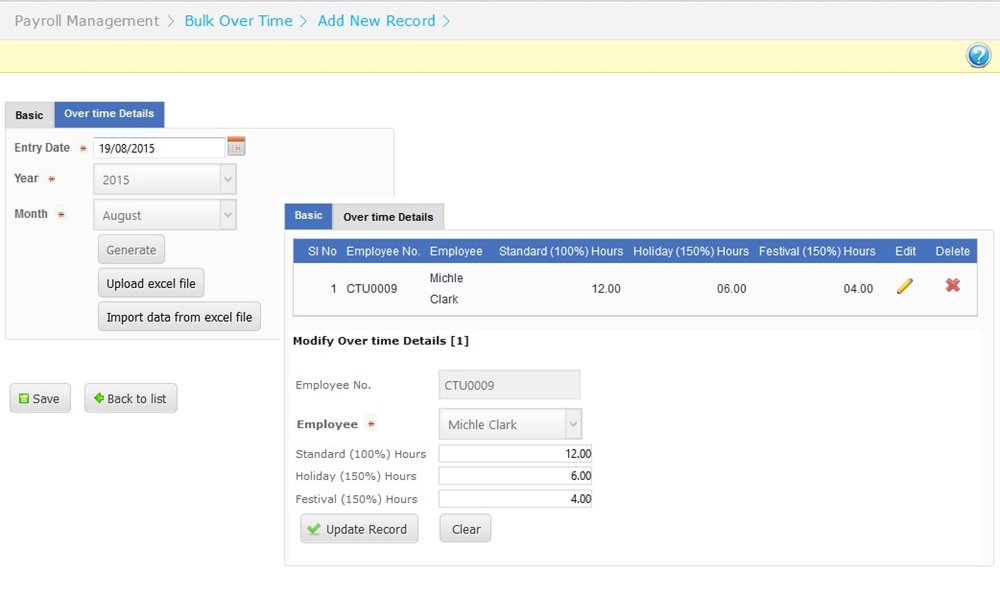Open the Employee Michle Clark dropdown
1000x599 pixels.
pyautogui.click(x=573, y=424)
